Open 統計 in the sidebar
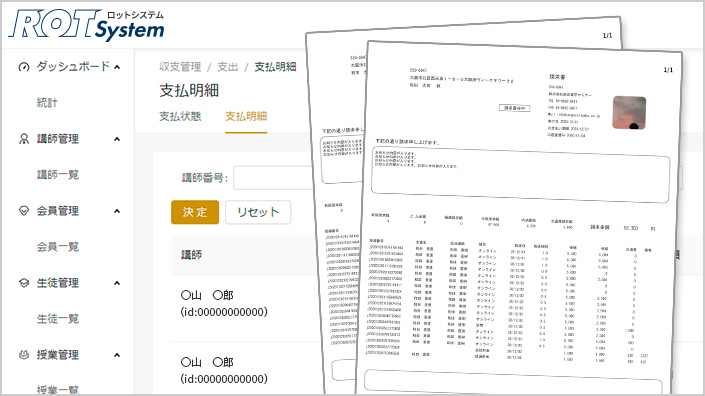The height and width of the screenshot is (396, 705). 47,102
